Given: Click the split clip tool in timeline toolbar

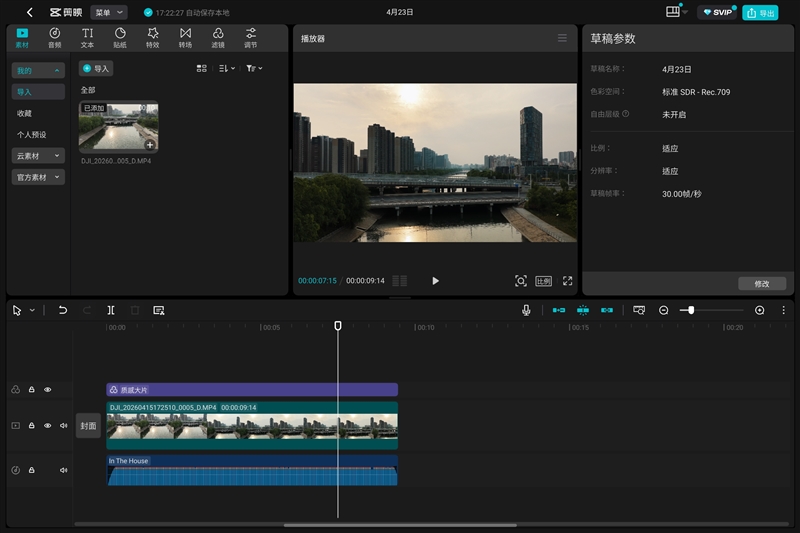Looking at the screenshot, I should (111, 310).
